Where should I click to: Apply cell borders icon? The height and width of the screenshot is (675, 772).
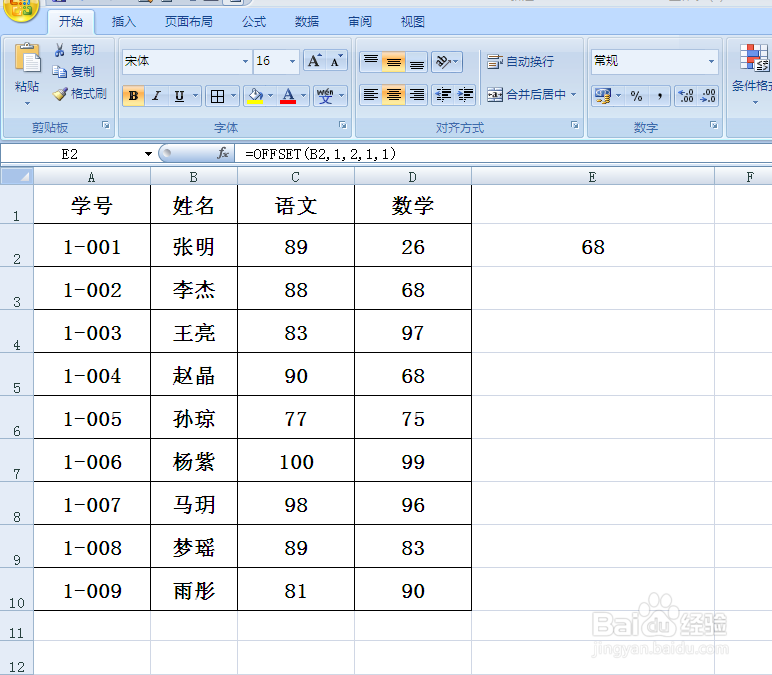(217, 96)
